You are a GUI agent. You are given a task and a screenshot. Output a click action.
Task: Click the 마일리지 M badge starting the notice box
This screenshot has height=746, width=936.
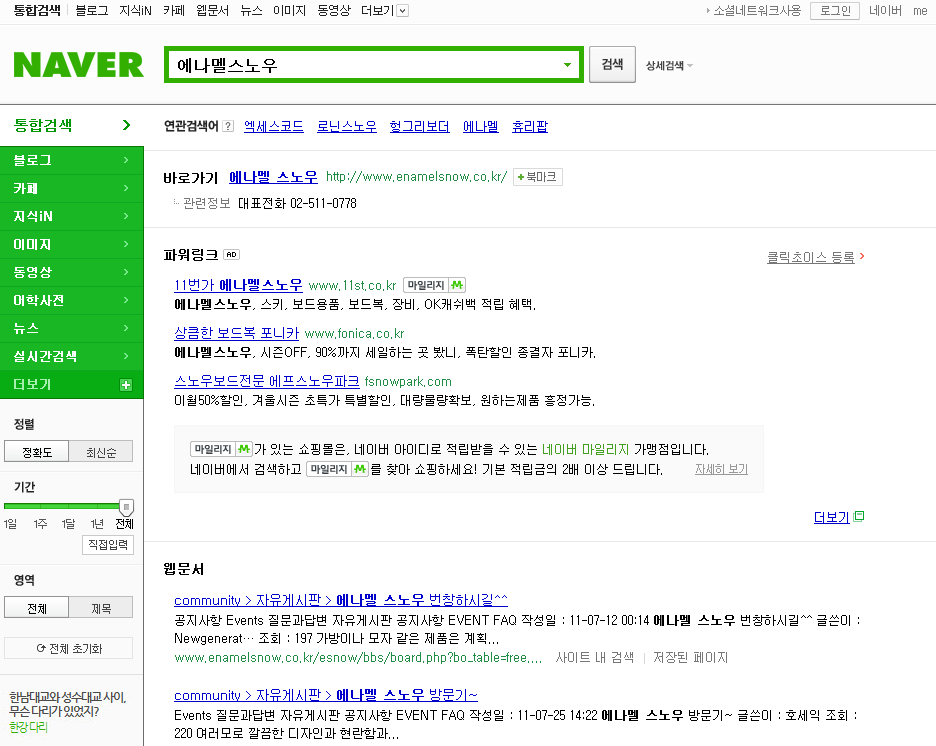click(x=221, y=449)
